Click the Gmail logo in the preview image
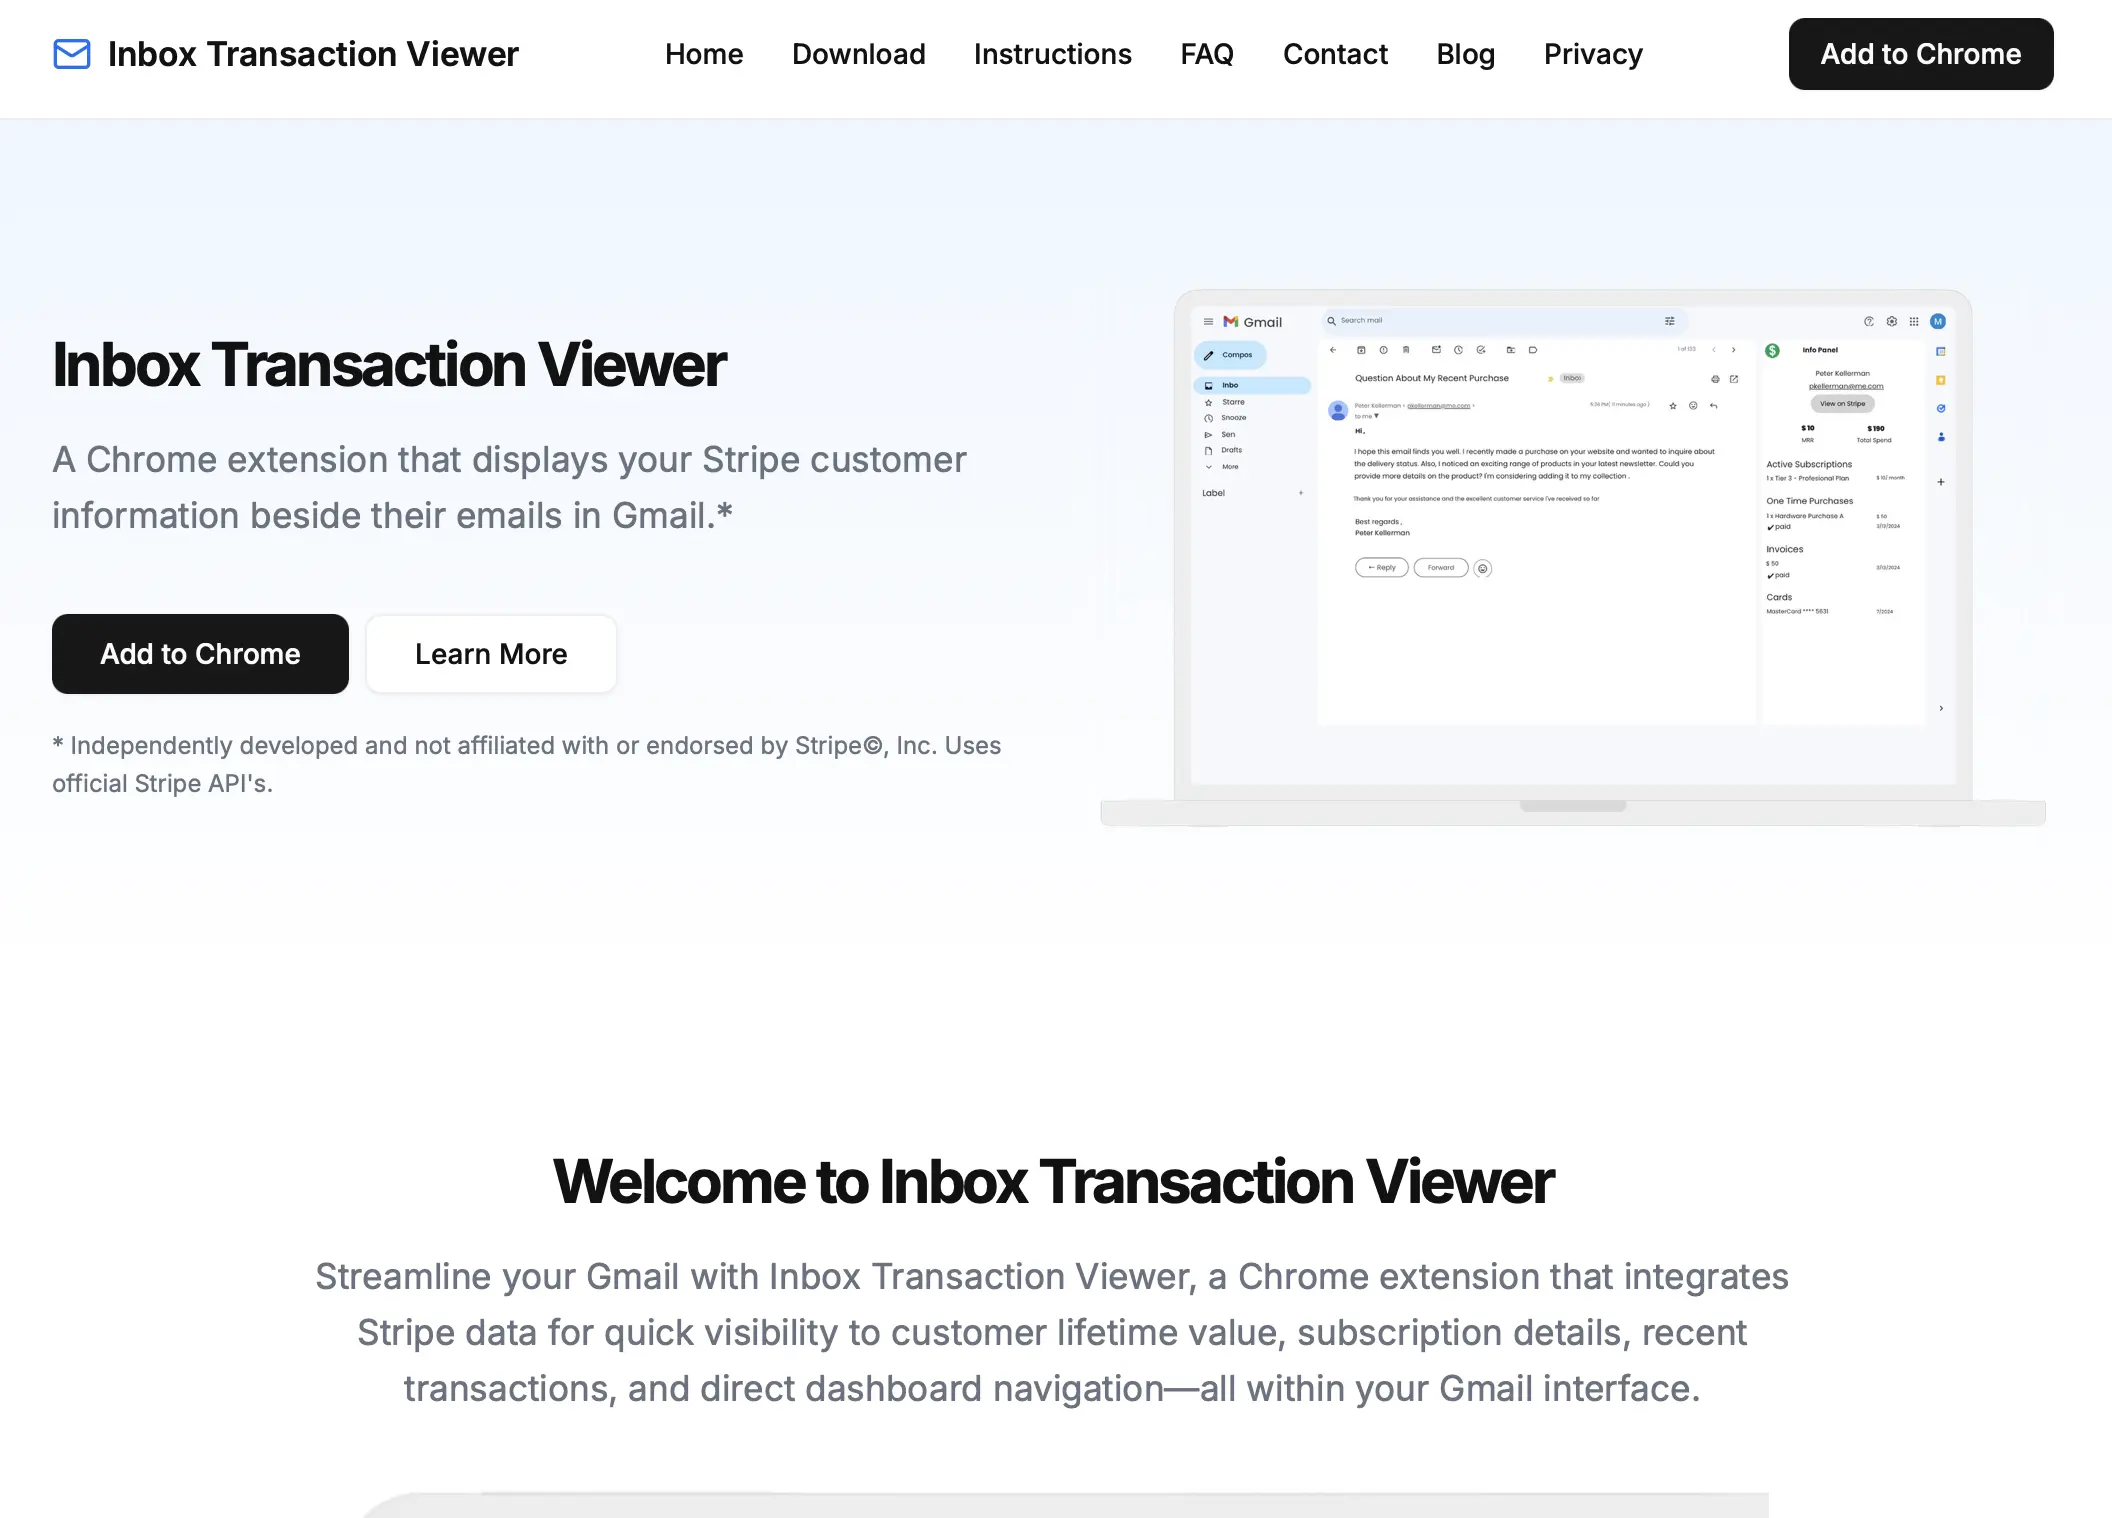 click(1252, 322)
